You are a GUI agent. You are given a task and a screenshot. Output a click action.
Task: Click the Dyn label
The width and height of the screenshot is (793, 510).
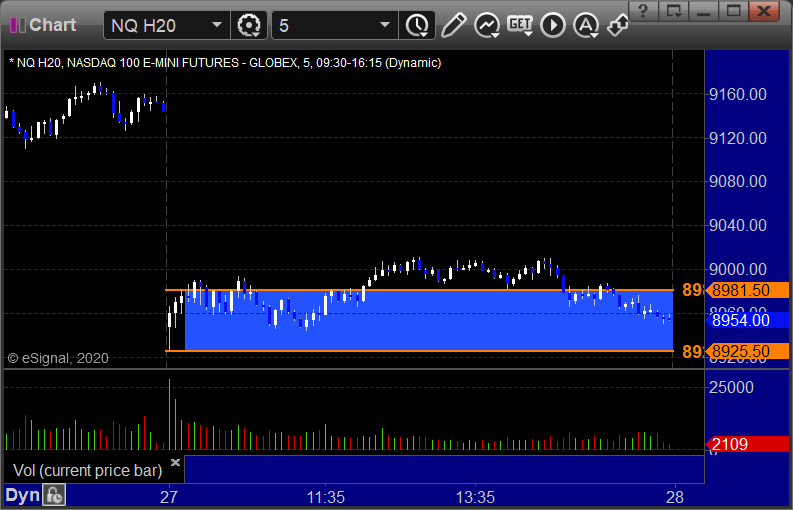23,495
